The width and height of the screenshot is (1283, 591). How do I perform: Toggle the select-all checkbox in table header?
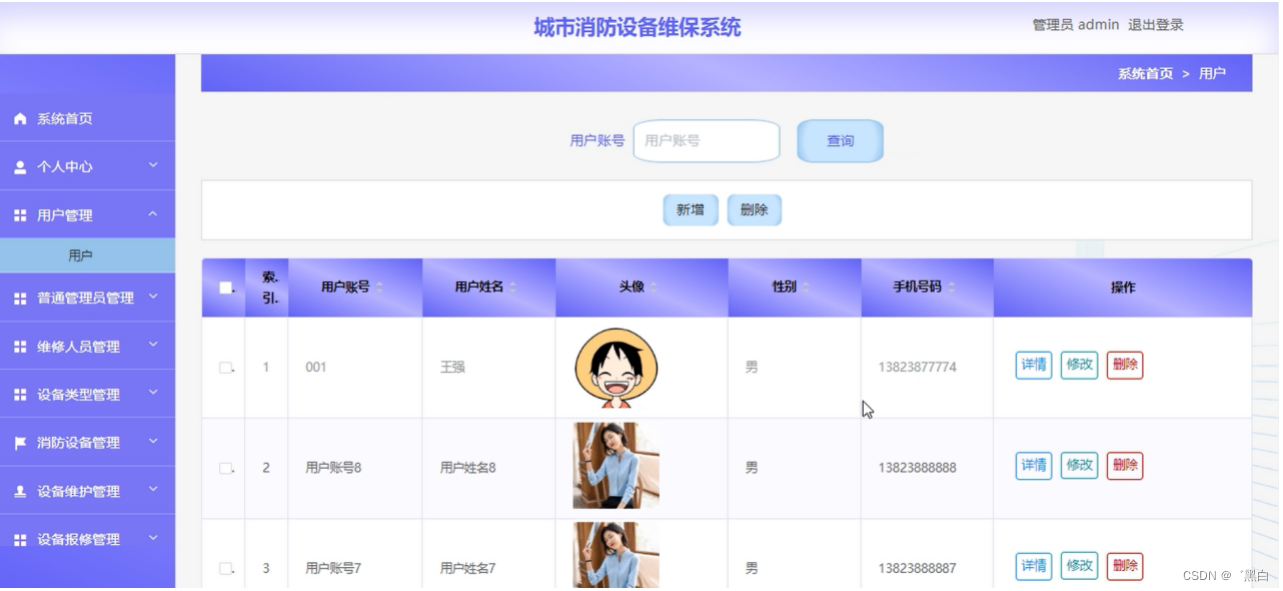[226, 288]
